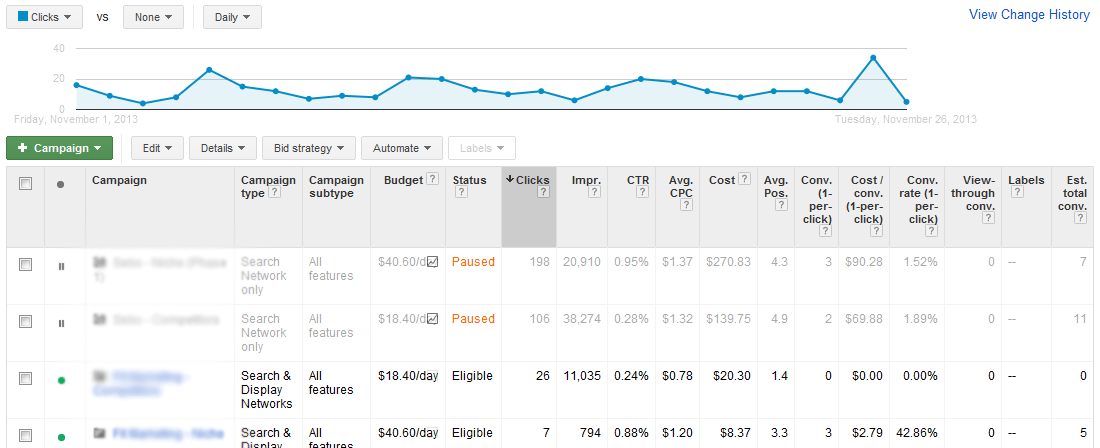Open help icon under View-through conv. header
This screenshot has height=448, width=1100.
coord(988,218)
